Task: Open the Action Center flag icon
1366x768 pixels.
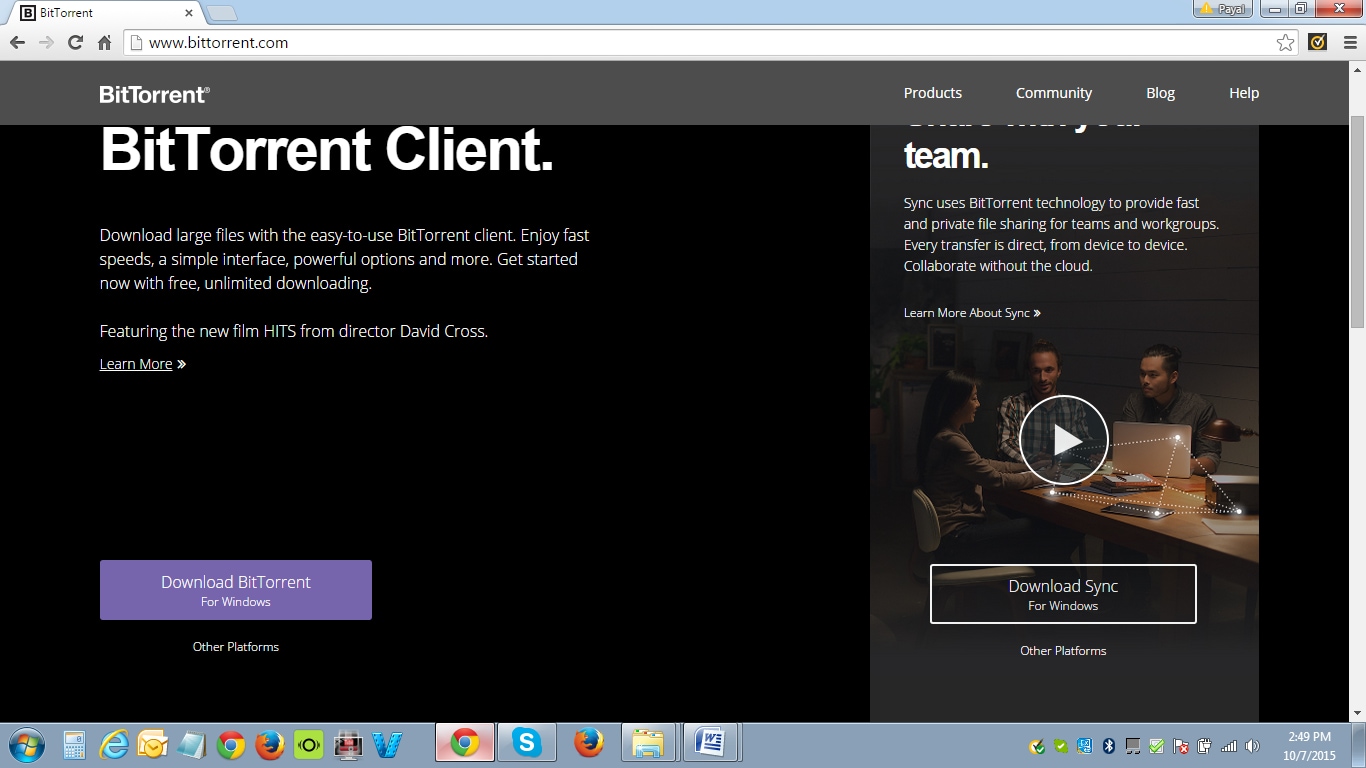Action: pyautogui.click(x=1181, y=746)
